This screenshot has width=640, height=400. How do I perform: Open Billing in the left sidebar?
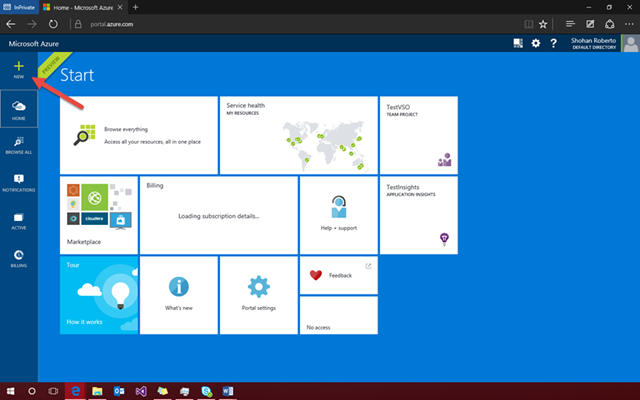19,259
